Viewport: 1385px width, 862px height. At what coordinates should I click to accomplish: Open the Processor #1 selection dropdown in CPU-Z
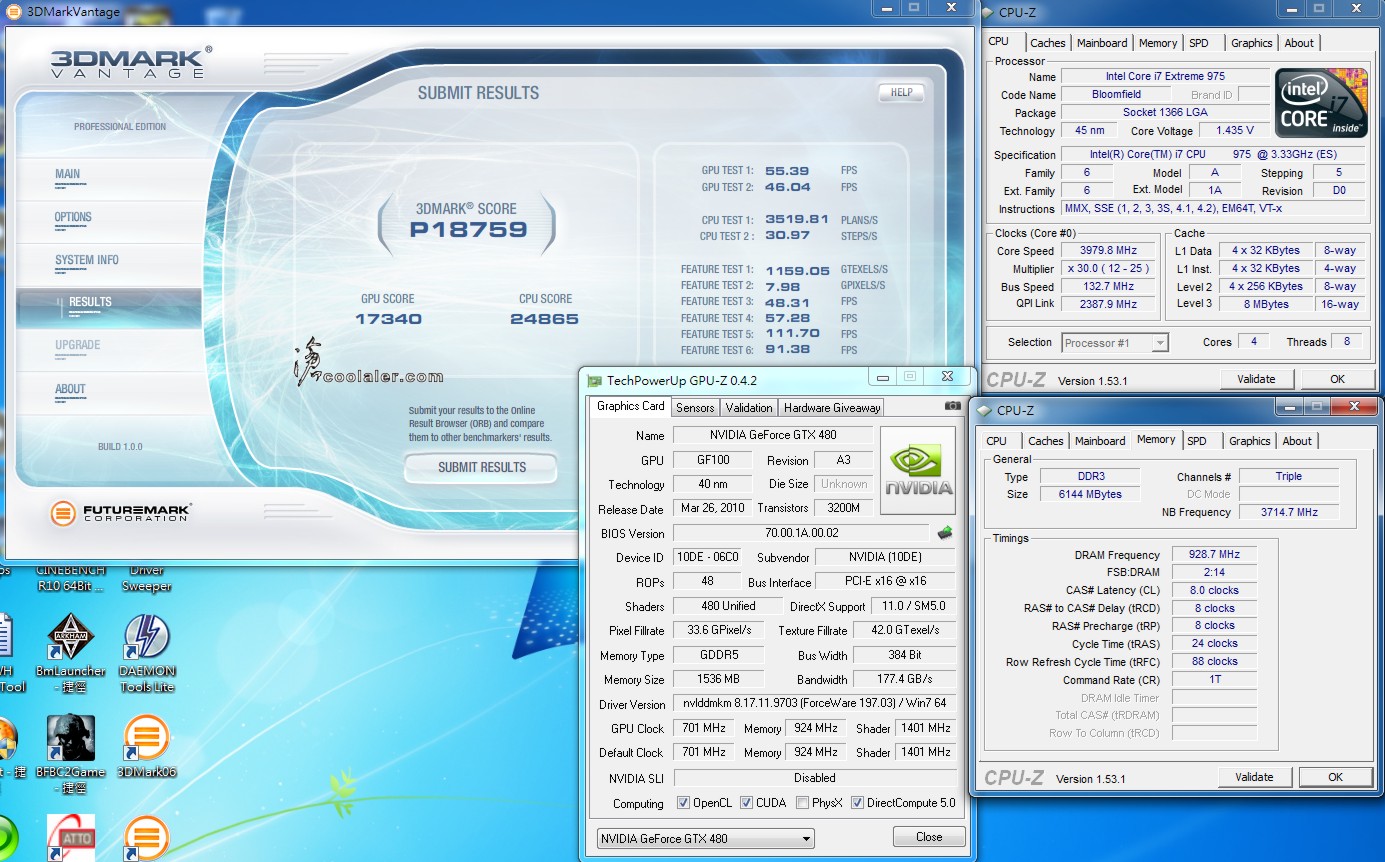click(1115, 343)
